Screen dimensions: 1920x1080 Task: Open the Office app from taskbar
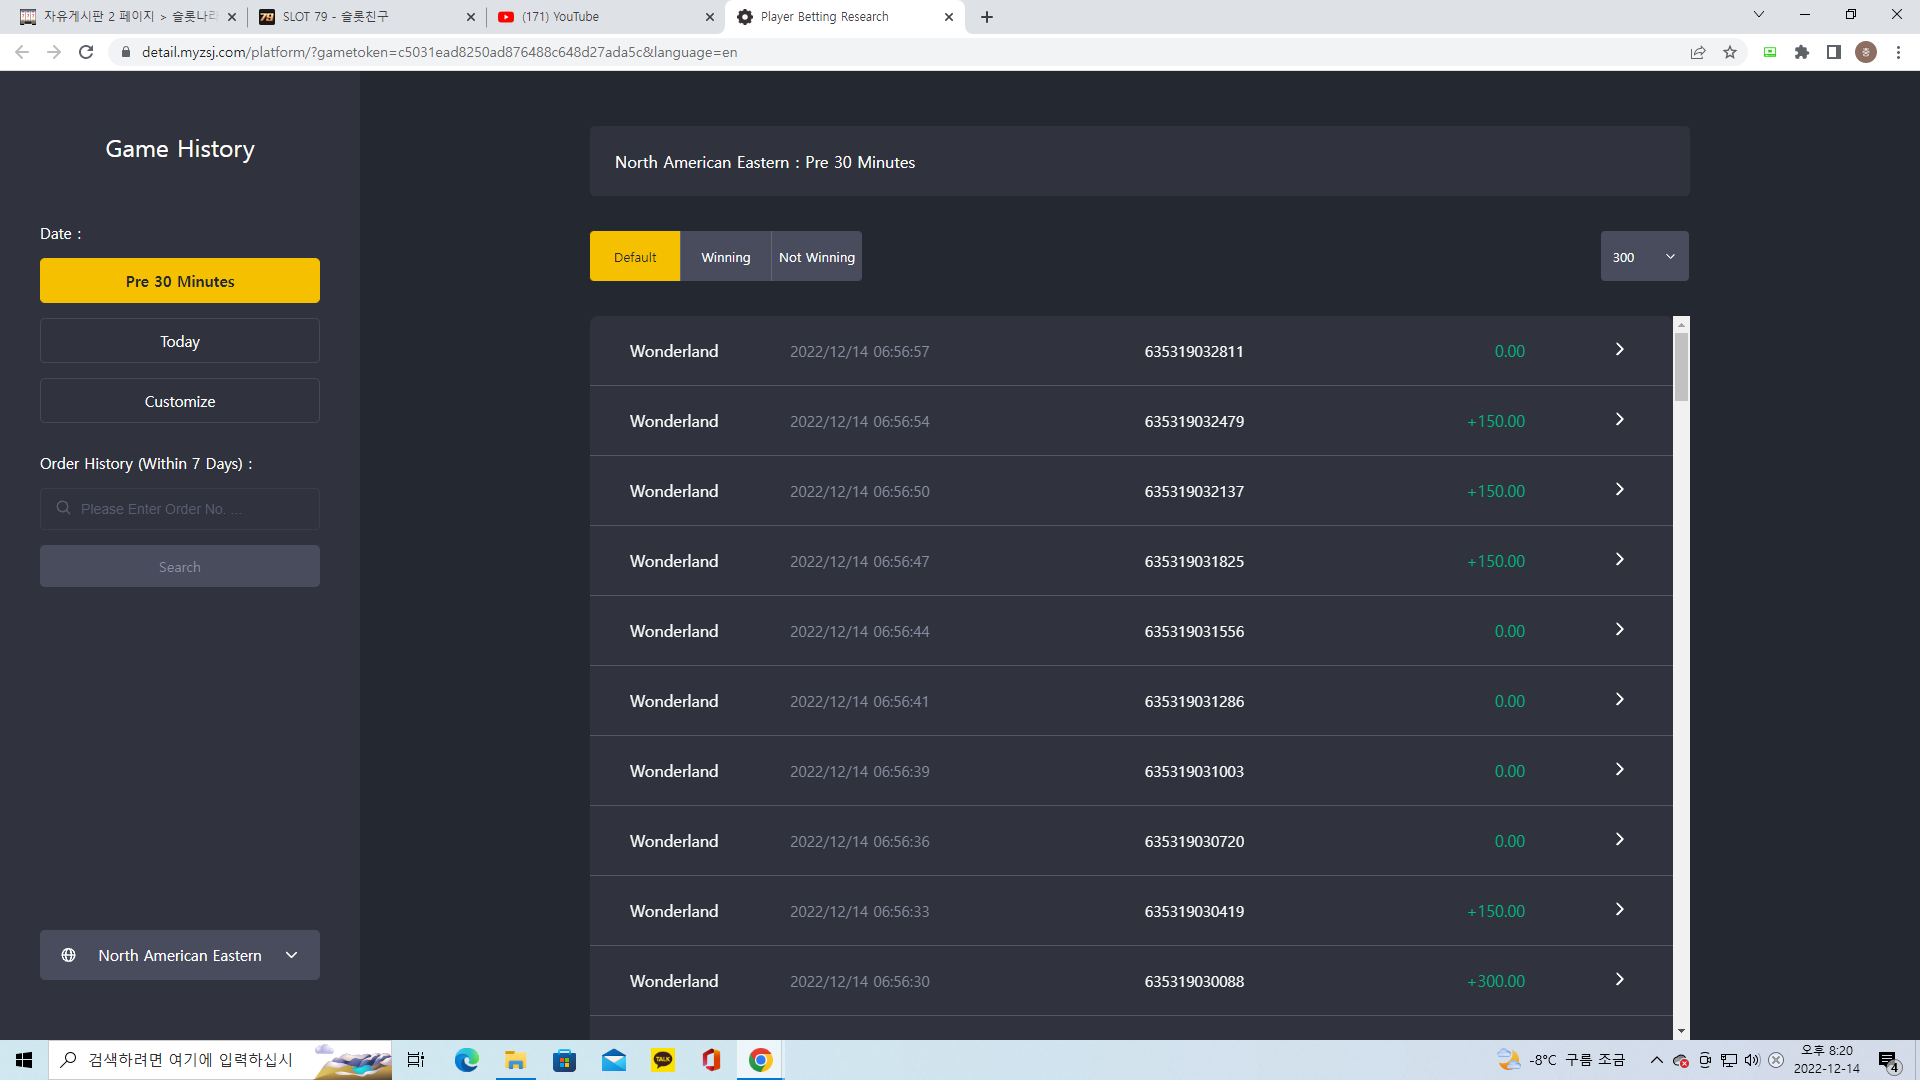pos(712,1060)
